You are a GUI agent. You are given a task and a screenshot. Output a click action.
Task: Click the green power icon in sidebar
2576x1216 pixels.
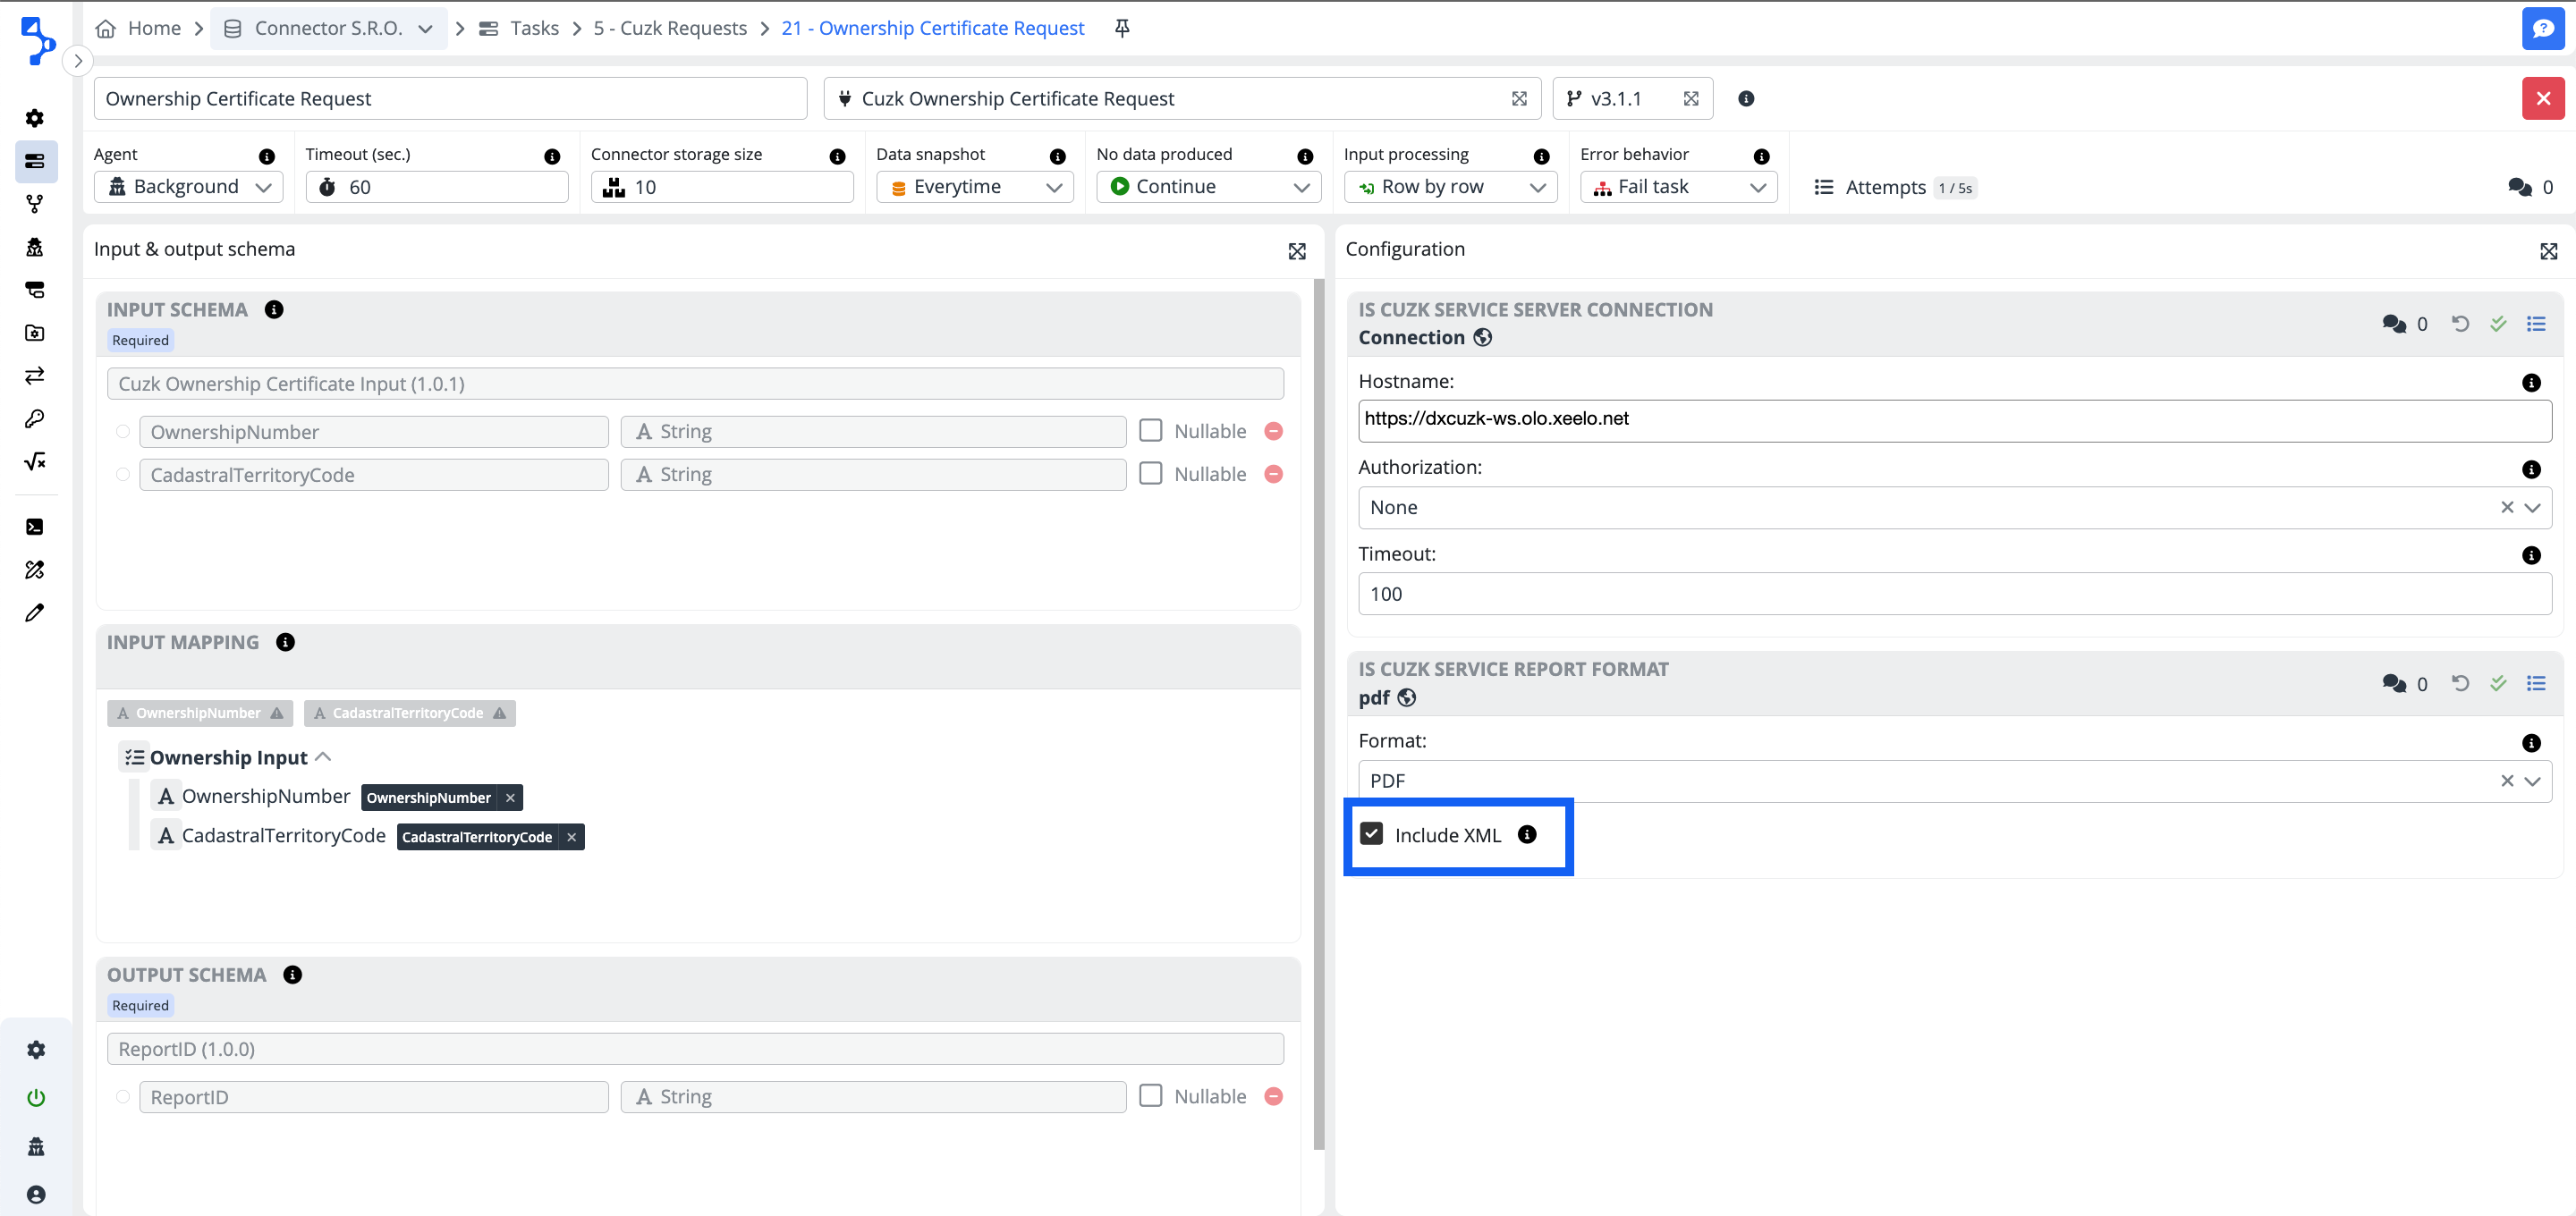pyautogui.click(x=36, y=1097)
